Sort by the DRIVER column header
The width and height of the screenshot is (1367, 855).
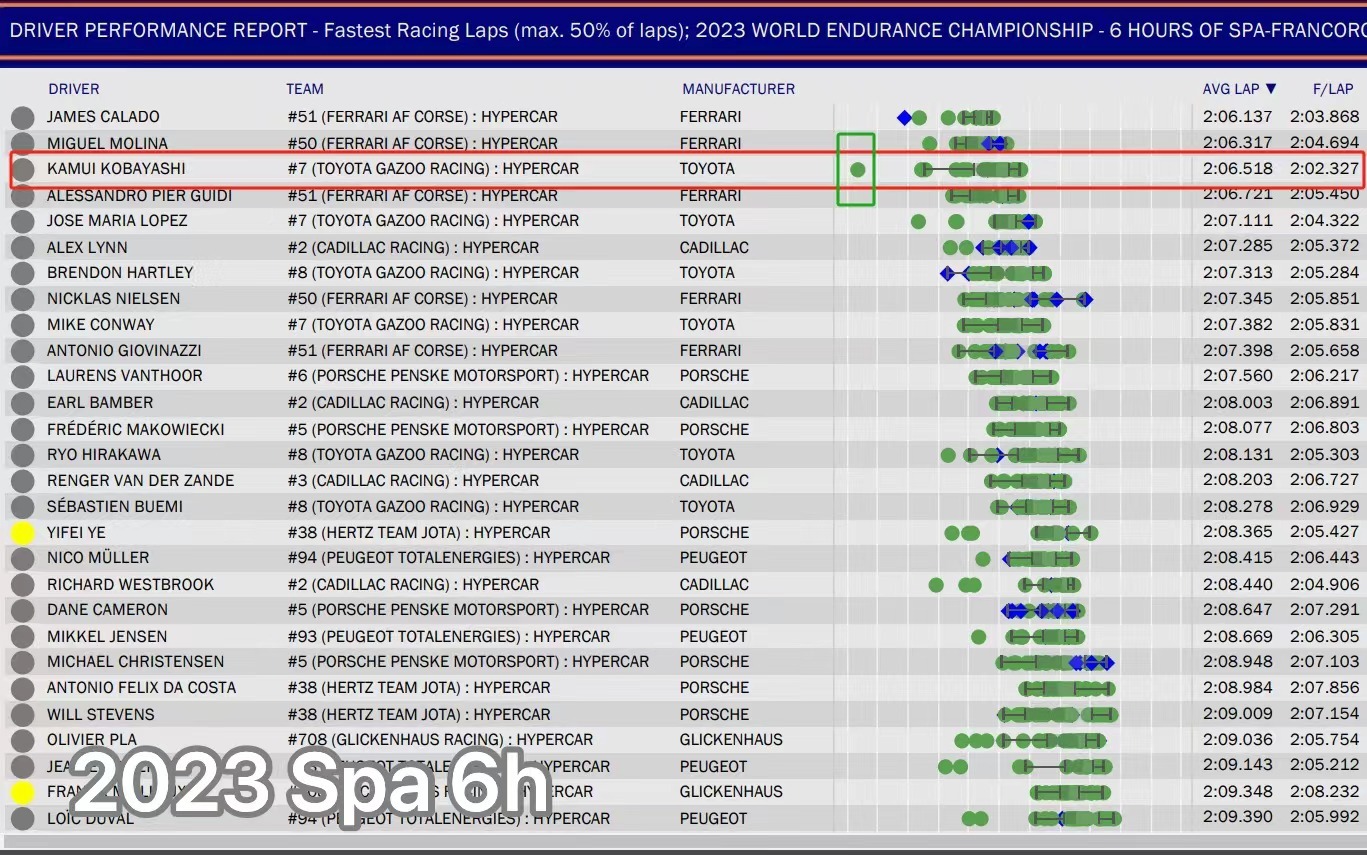74,89
